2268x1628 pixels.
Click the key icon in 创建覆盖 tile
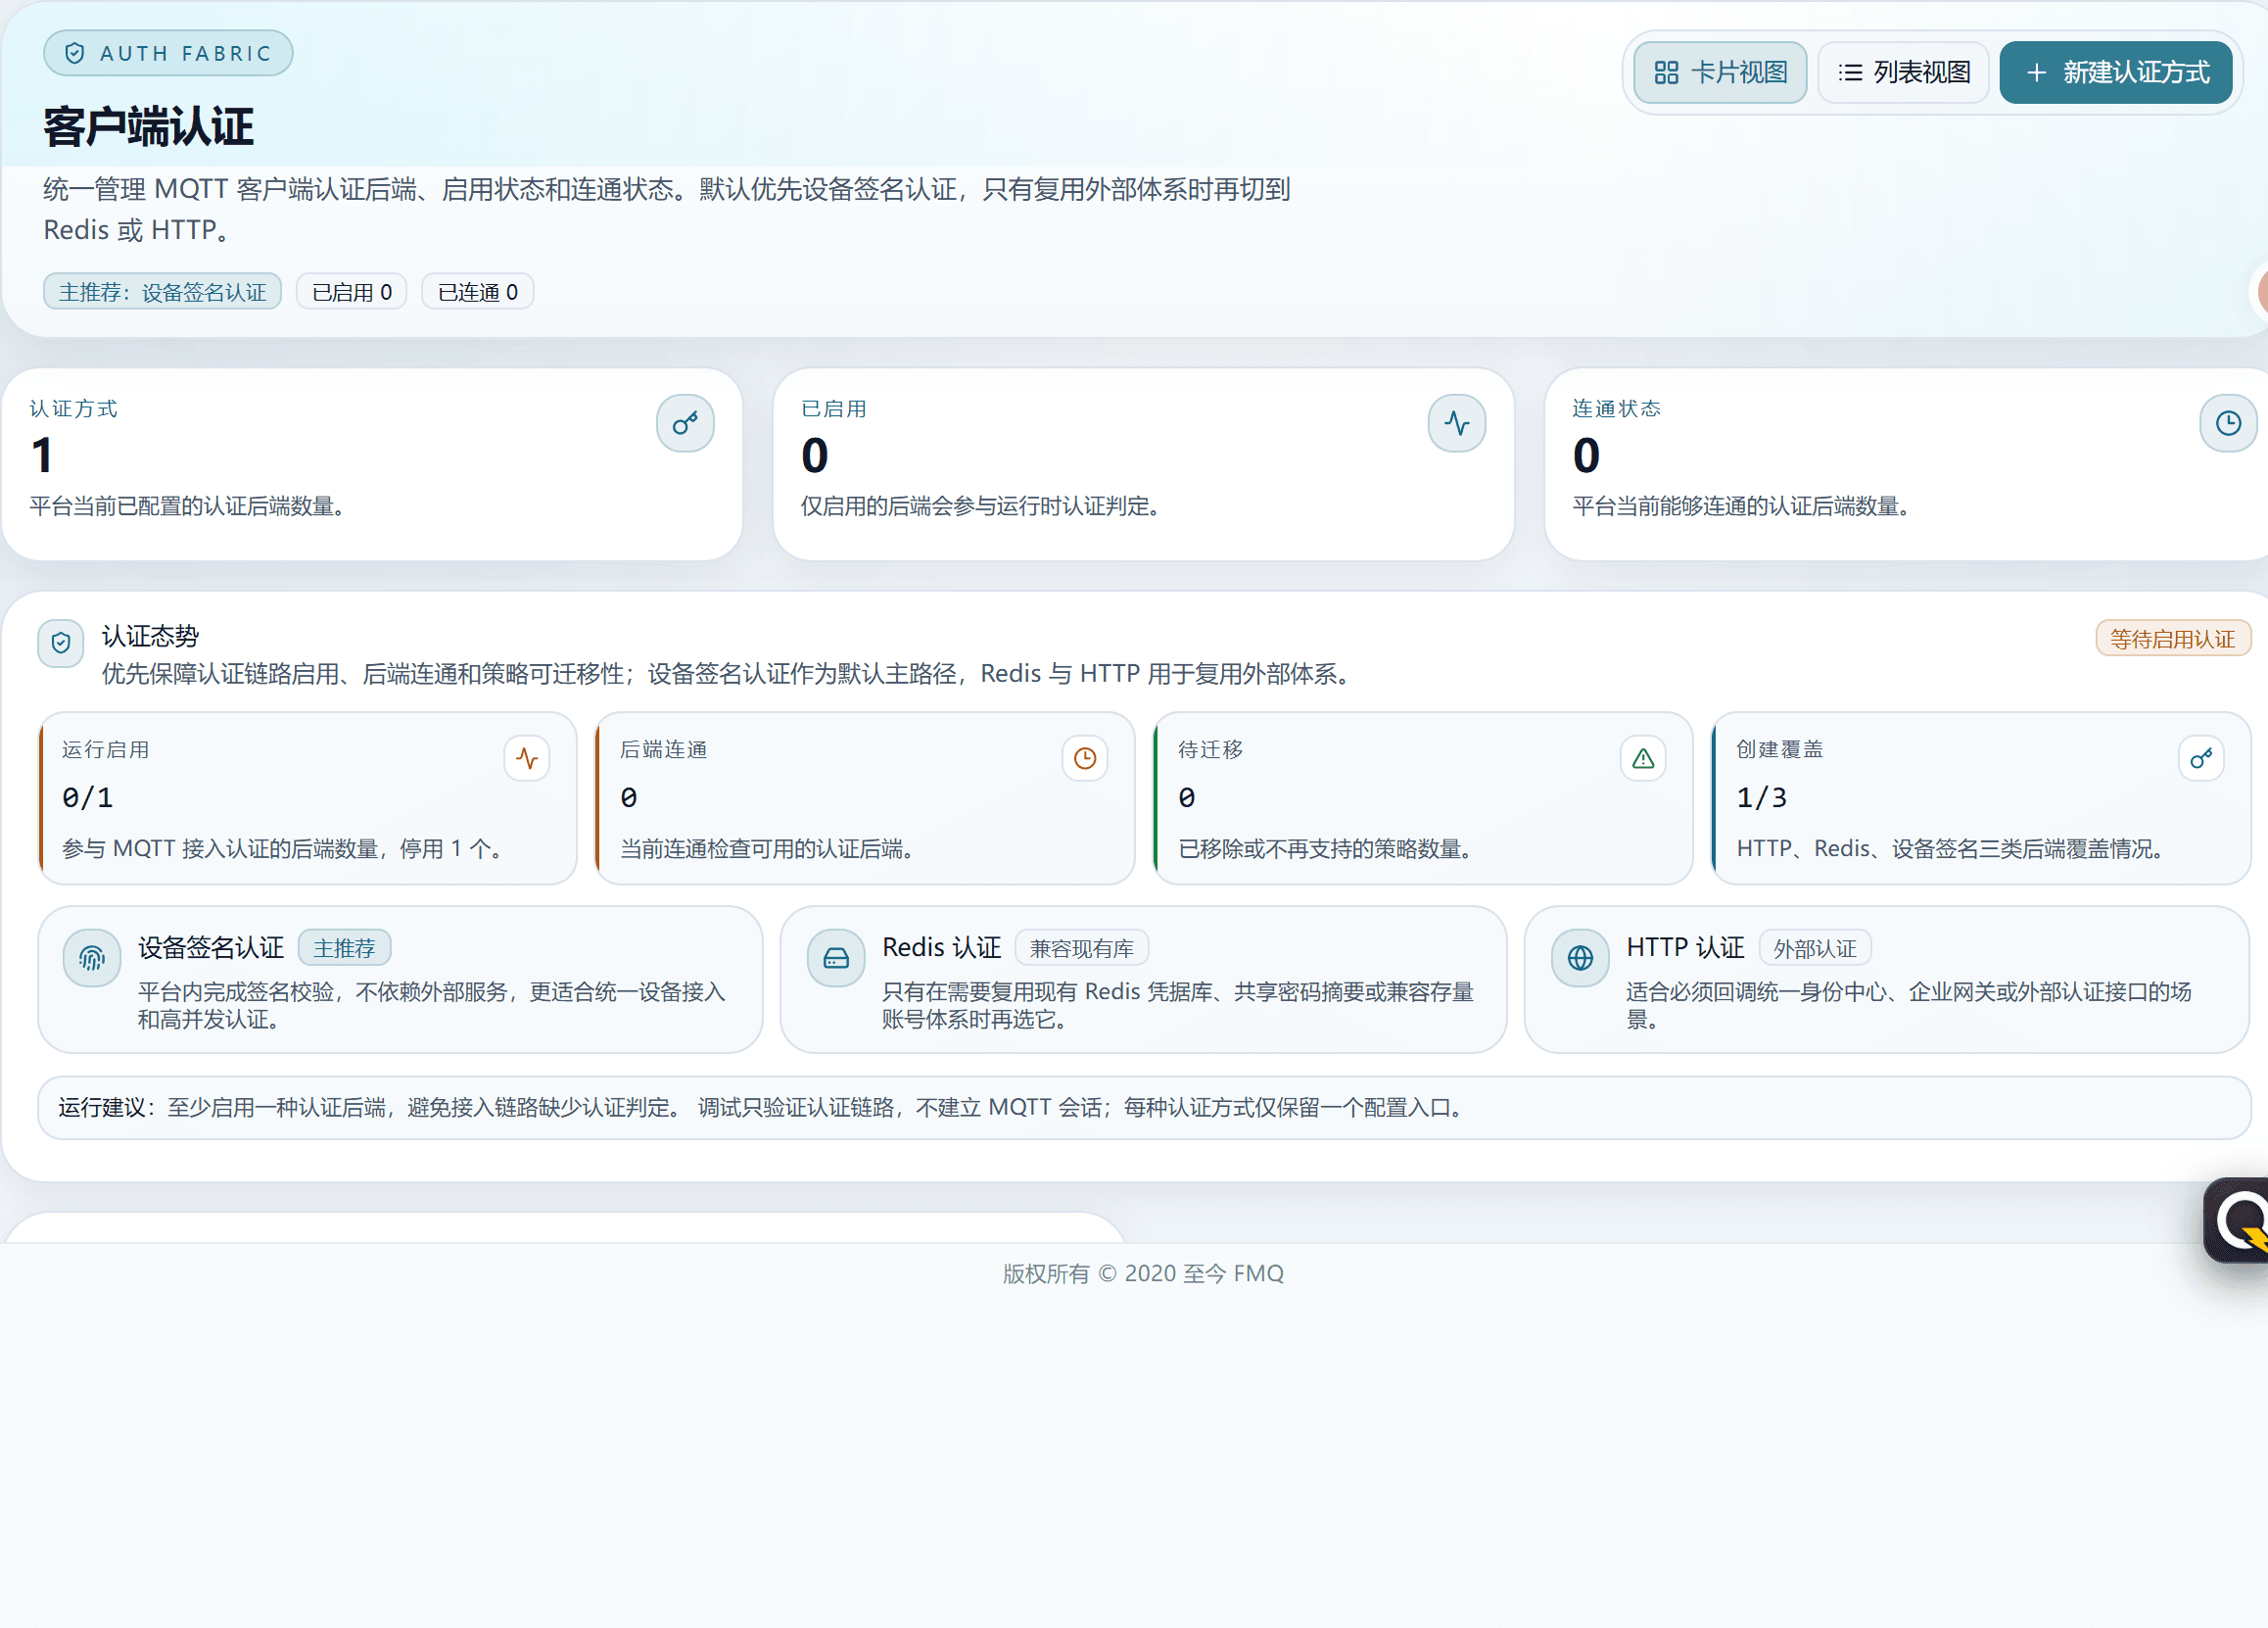(x=2201, y=759)
